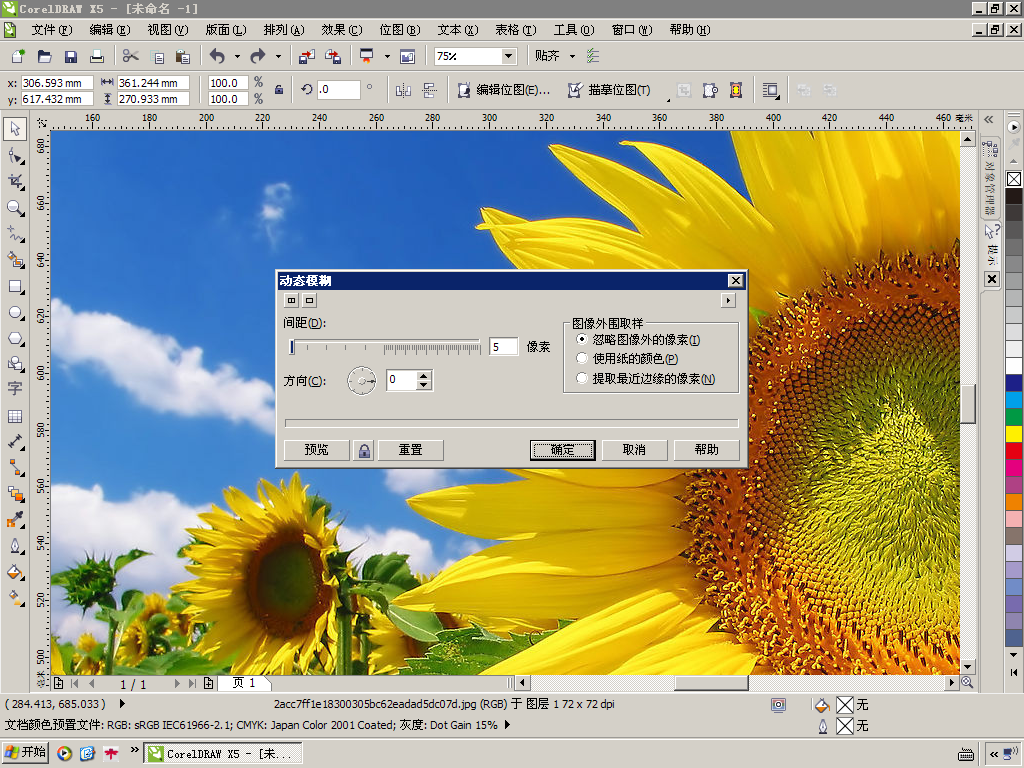
Task: Click the 预览 button
Action: (x=316, y=450)
